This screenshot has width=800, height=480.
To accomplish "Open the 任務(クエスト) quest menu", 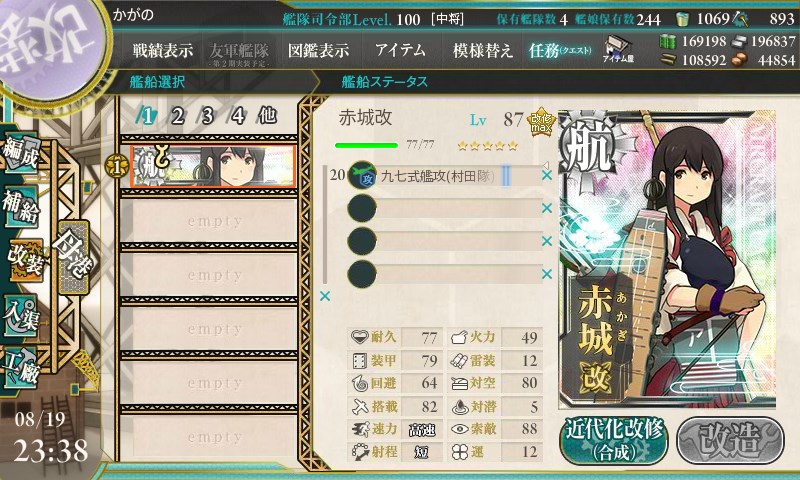I will (x=560, y=50).
